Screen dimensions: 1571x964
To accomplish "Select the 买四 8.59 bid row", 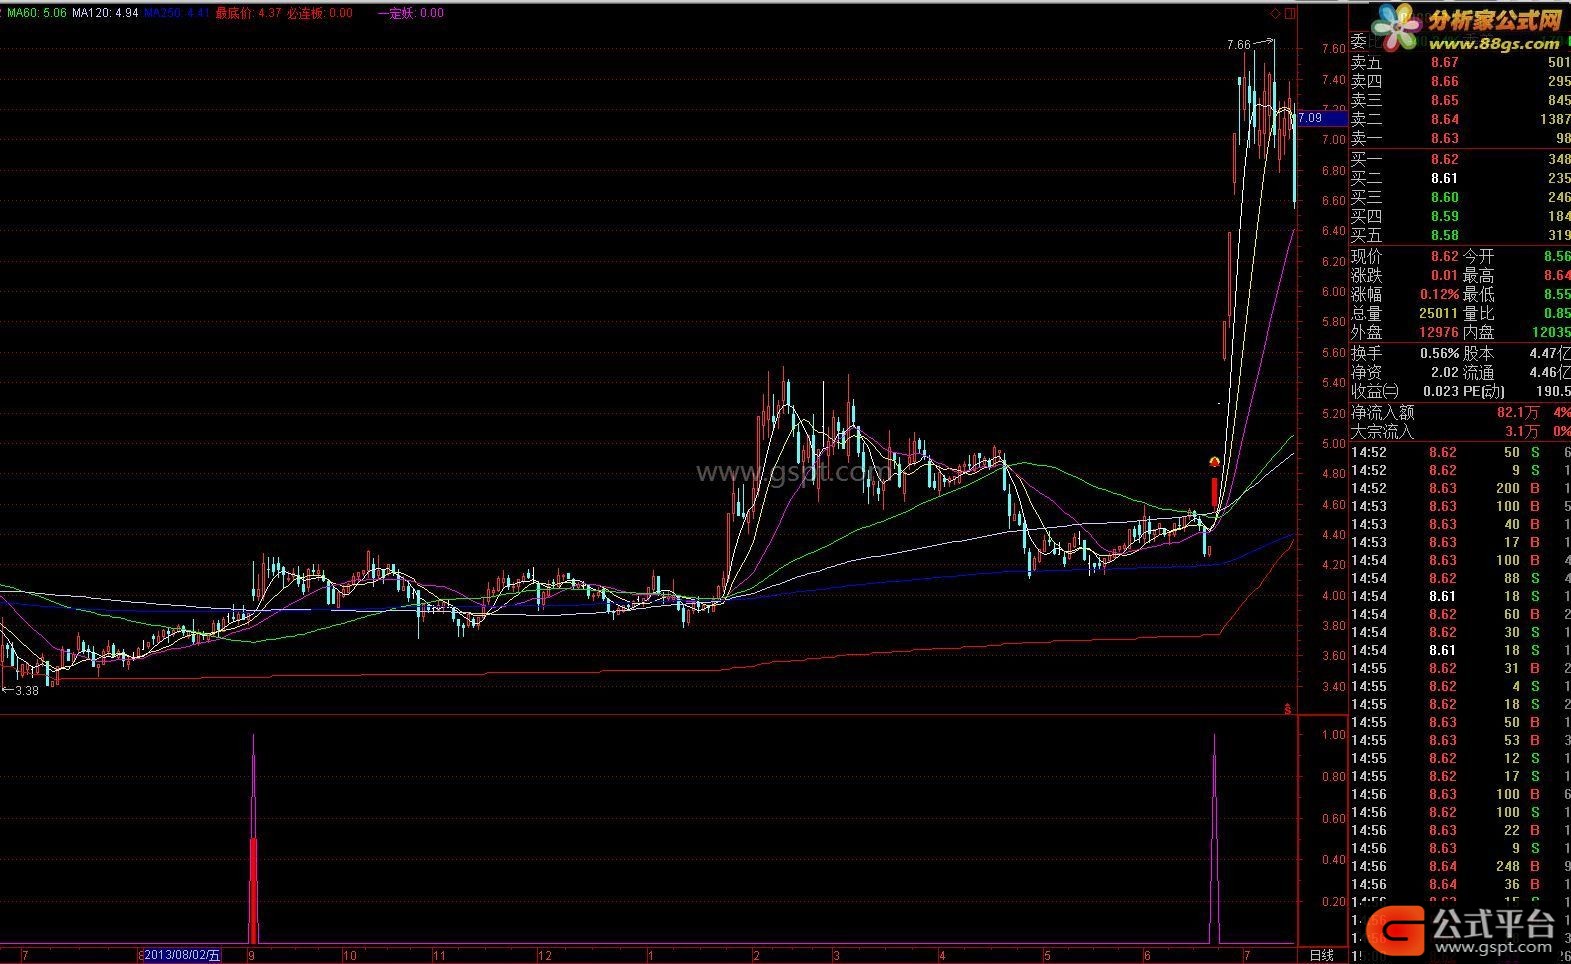I will point(1460,216).
